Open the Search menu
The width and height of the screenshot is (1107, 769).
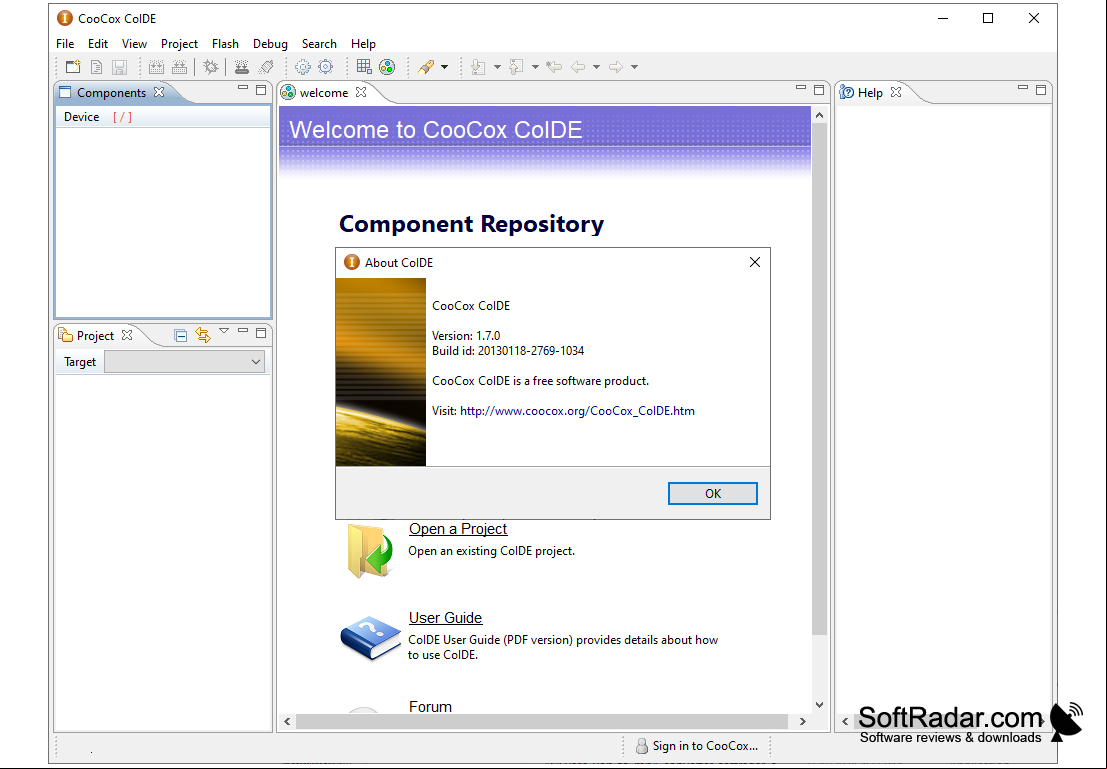point(319,44)
